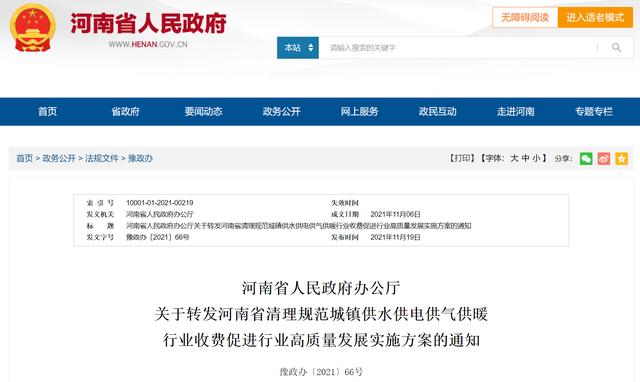Click 豫政办 breadcrumb link
Viewport: 640px width, 382px height.
(x=140, y=158)
